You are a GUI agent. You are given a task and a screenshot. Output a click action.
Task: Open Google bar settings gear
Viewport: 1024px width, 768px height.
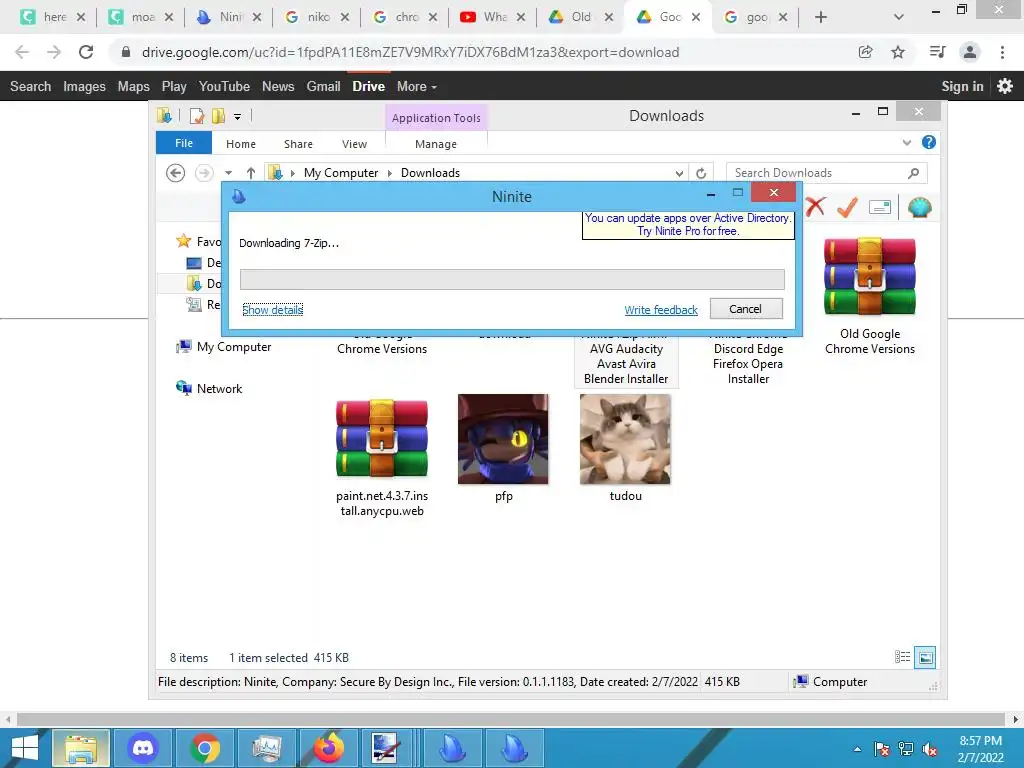pyautogui.click(x=1005, y=86)
